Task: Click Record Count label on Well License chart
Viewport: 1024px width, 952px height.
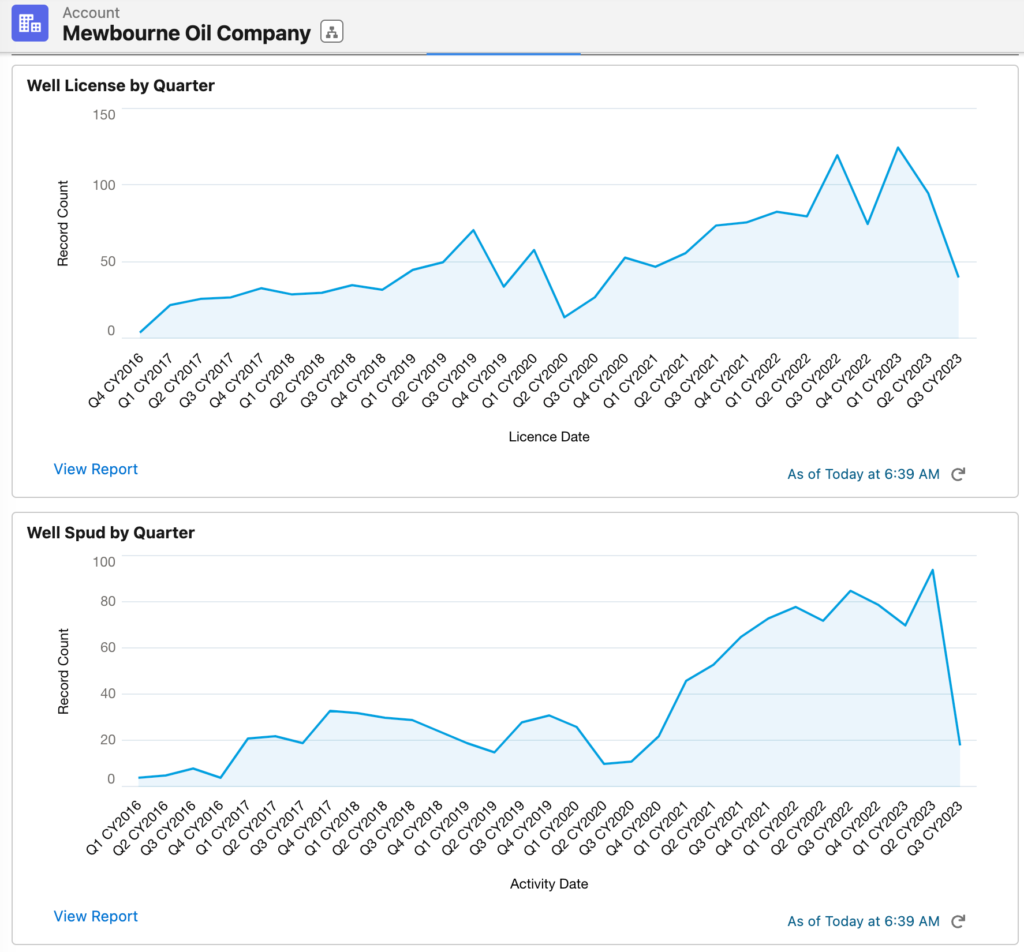Action: 63,224
